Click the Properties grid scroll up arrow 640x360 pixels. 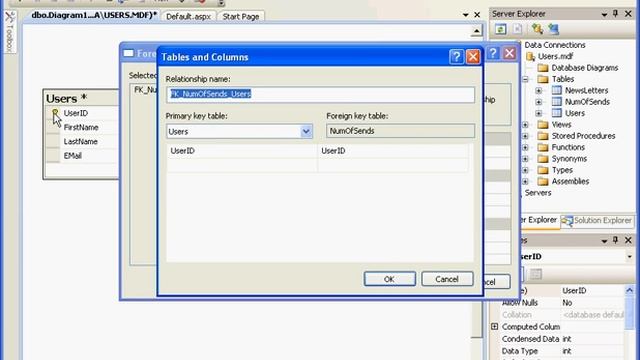click(x=629, y=290)
